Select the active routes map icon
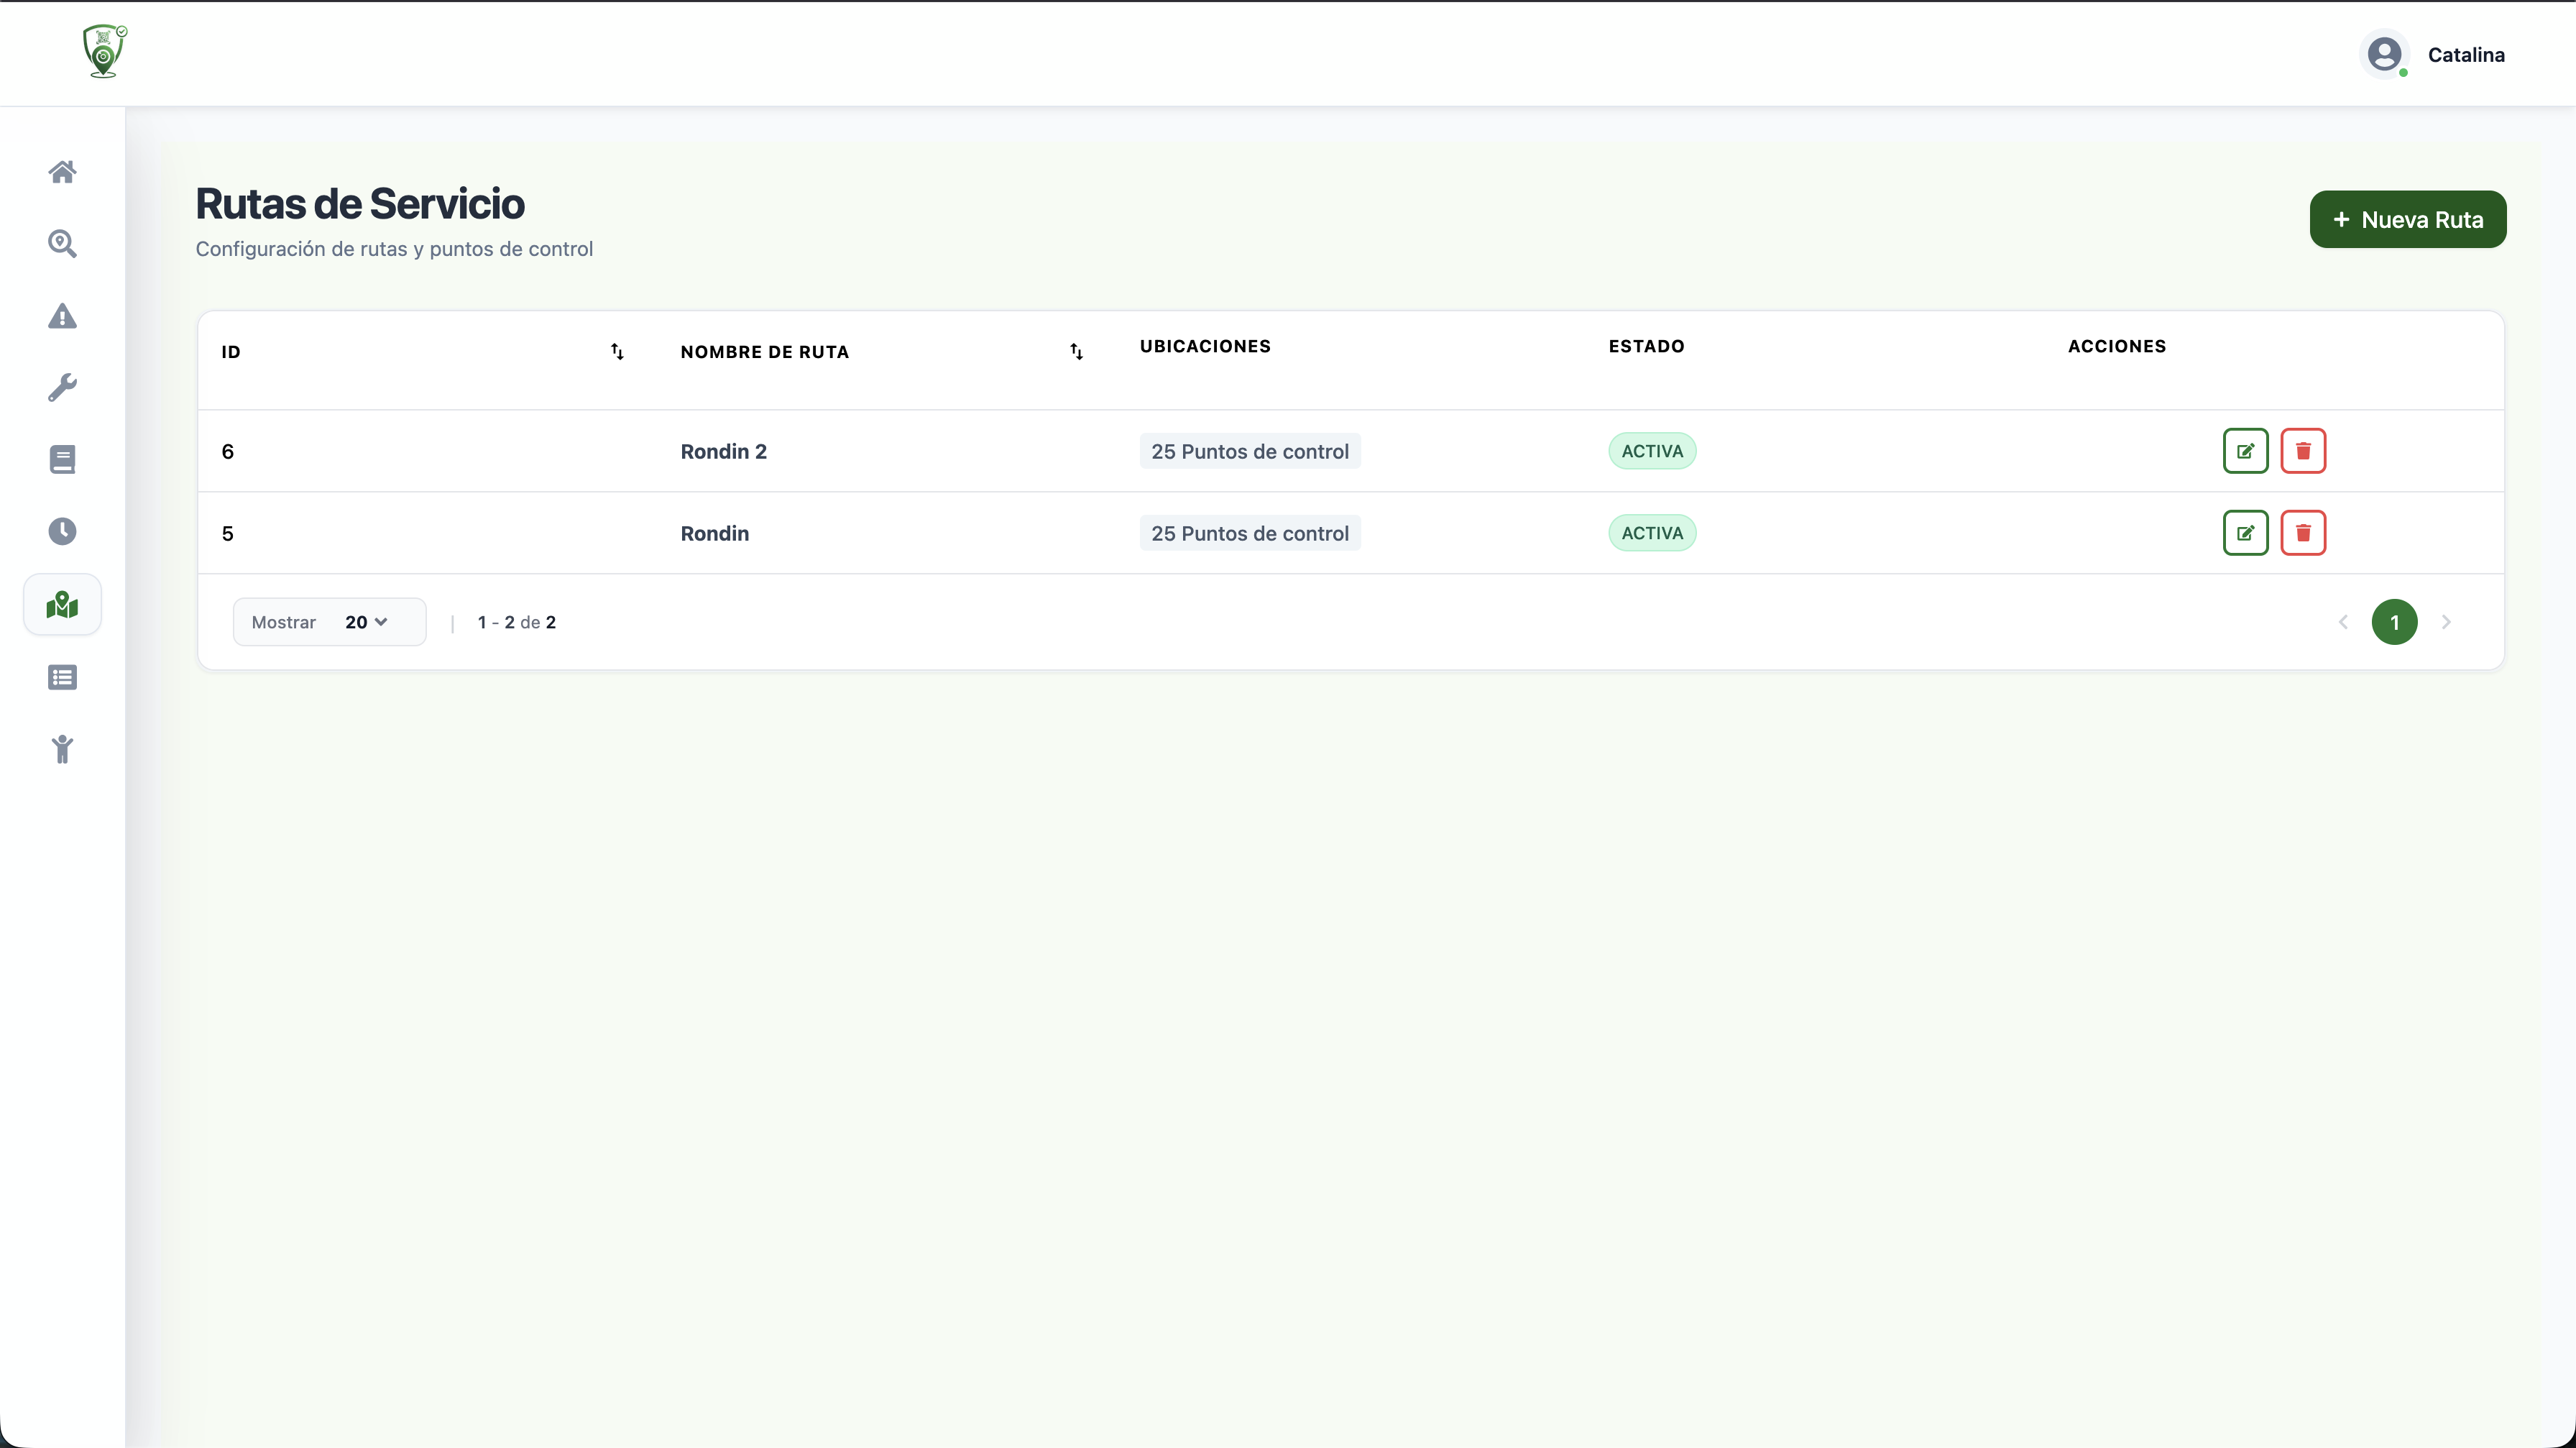The image size is (2576, 1448). 62,605
